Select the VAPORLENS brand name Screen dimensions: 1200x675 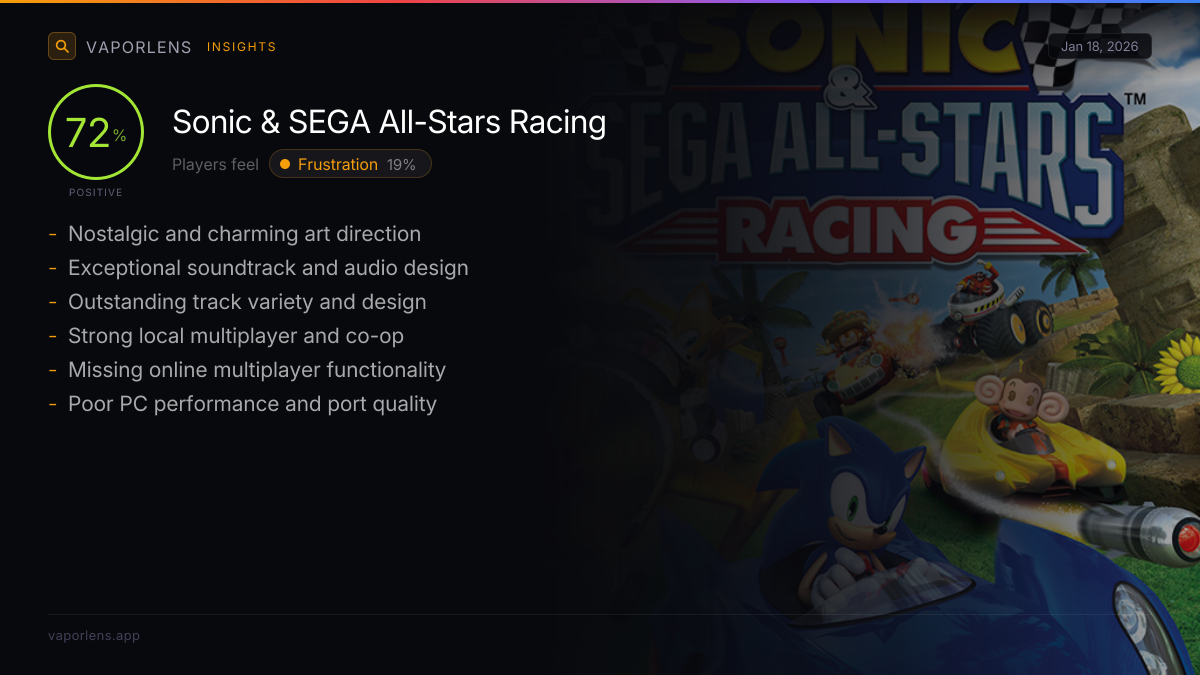pos(139,47)
